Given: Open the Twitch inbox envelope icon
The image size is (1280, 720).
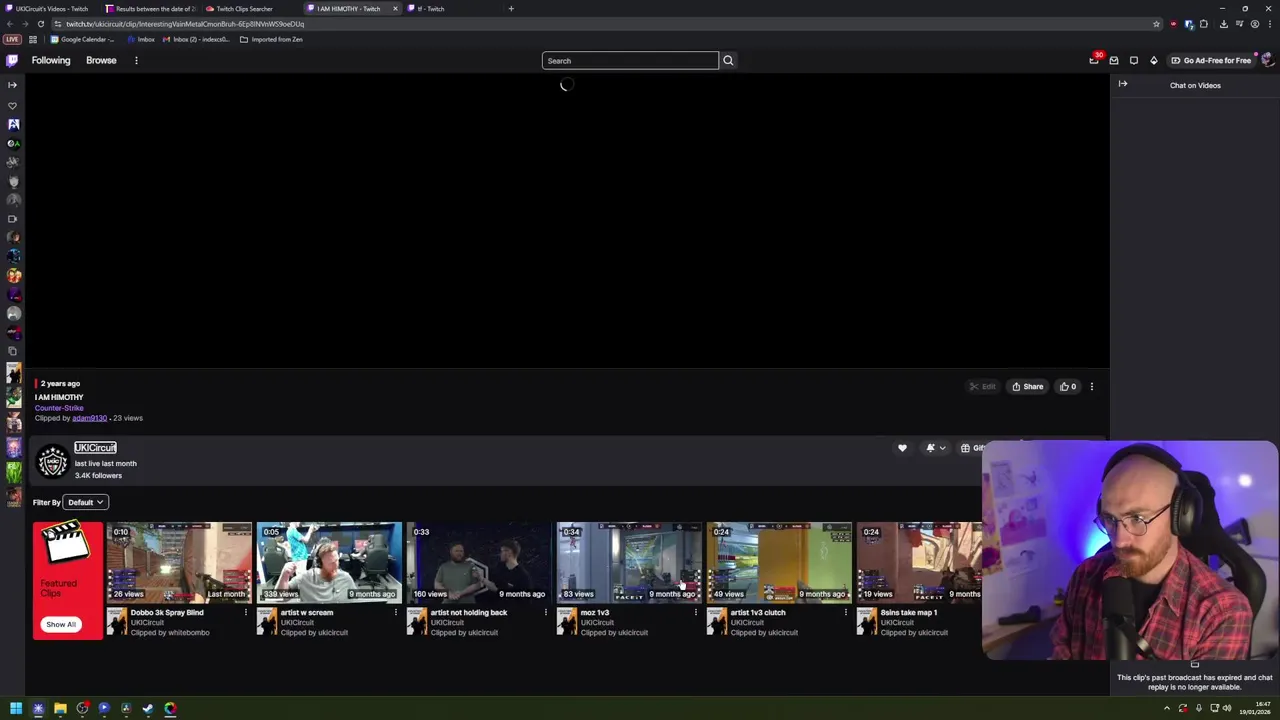Looking at the screenshot, I should tap(1114, 61).
